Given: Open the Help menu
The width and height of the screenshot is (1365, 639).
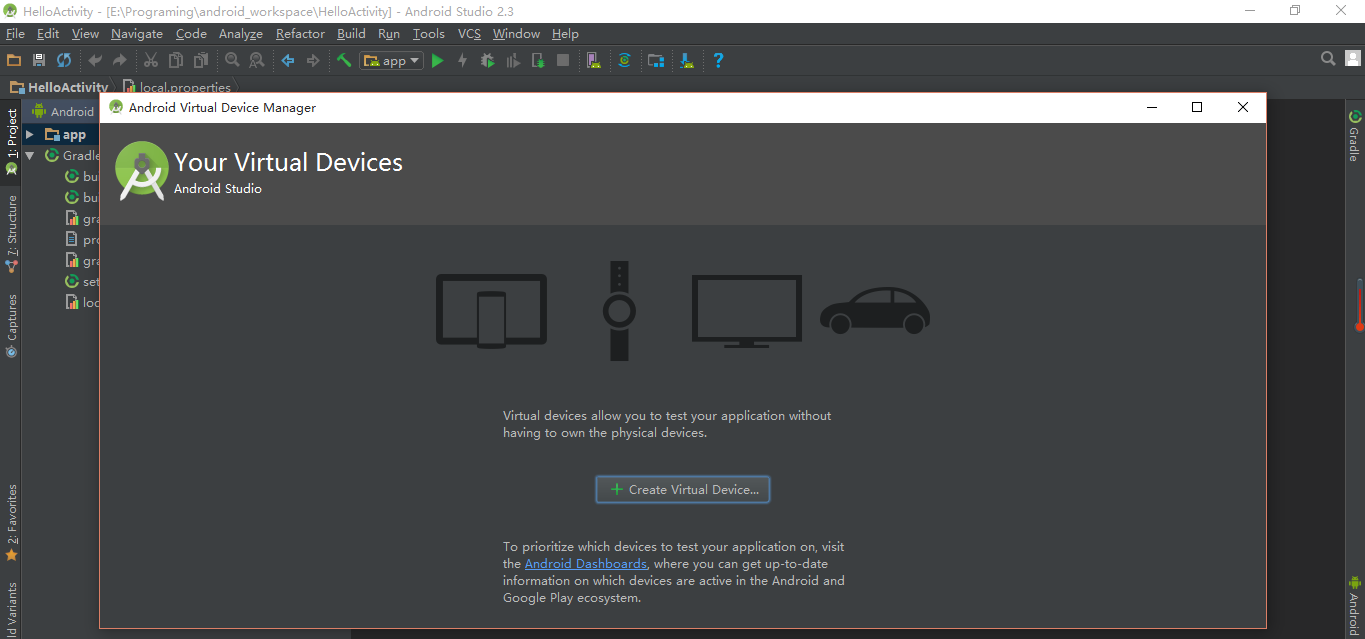Looking at the screenshot, I should 565,33.
